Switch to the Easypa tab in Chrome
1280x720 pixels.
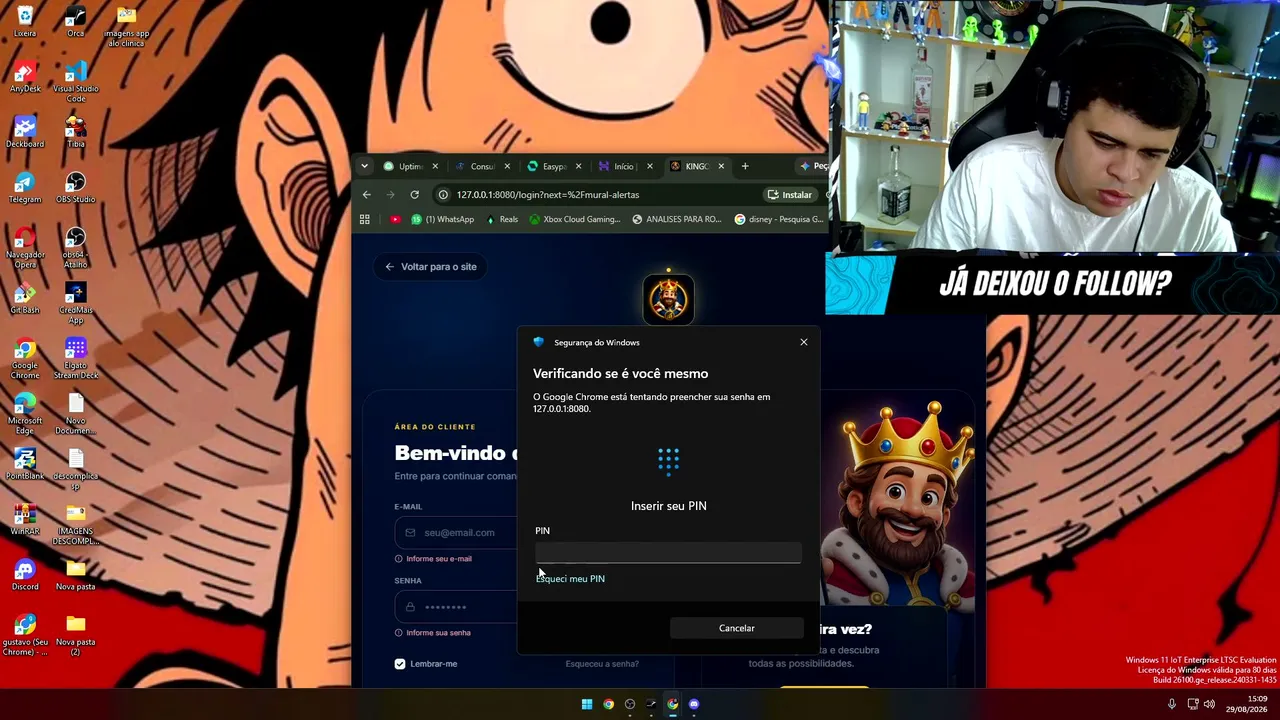click(x=554, y=166)
